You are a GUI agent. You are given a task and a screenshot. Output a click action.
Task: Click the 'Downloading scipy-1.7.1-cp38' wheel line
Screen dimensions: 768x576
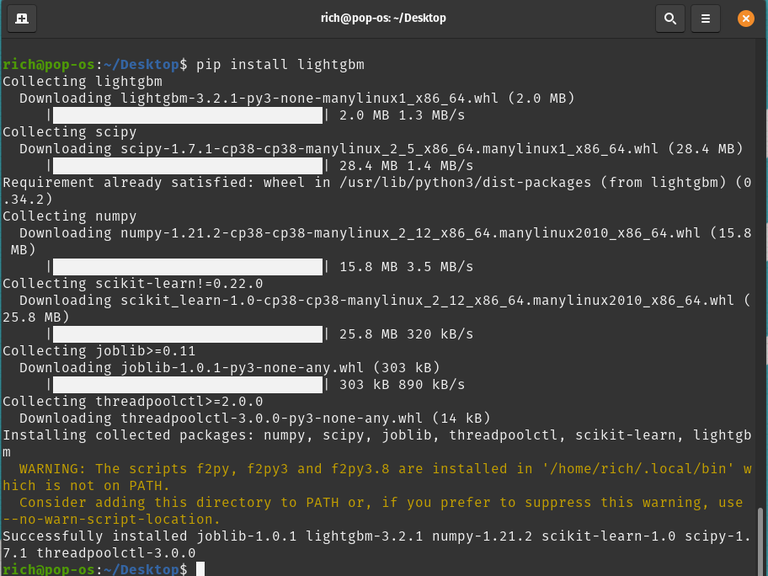(381, 148)
